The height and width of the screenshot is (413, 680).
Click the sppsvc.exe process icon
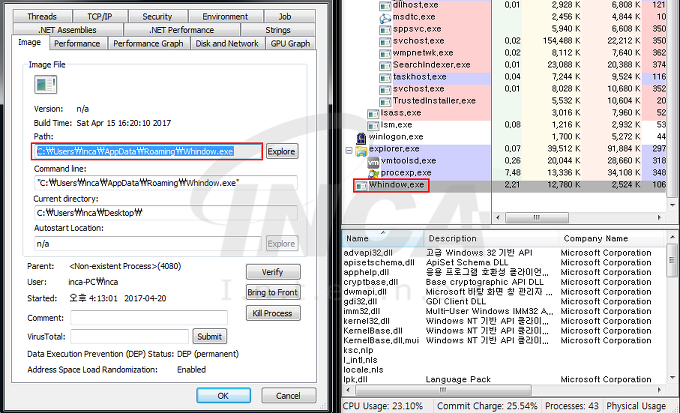click(385, 30)
